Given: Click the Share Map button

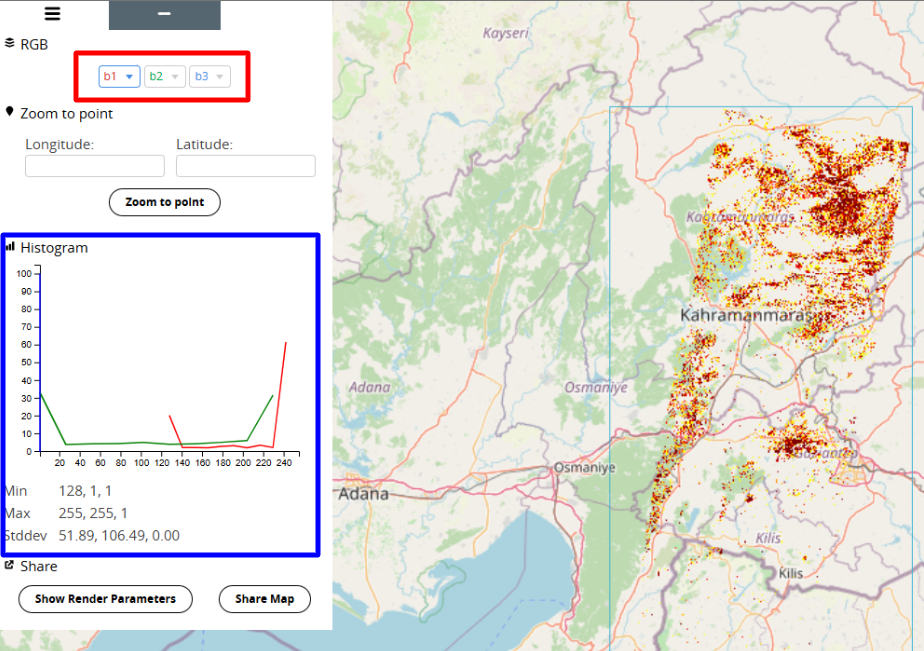Looking at the screenshot, I should click(x=265, y=599).
